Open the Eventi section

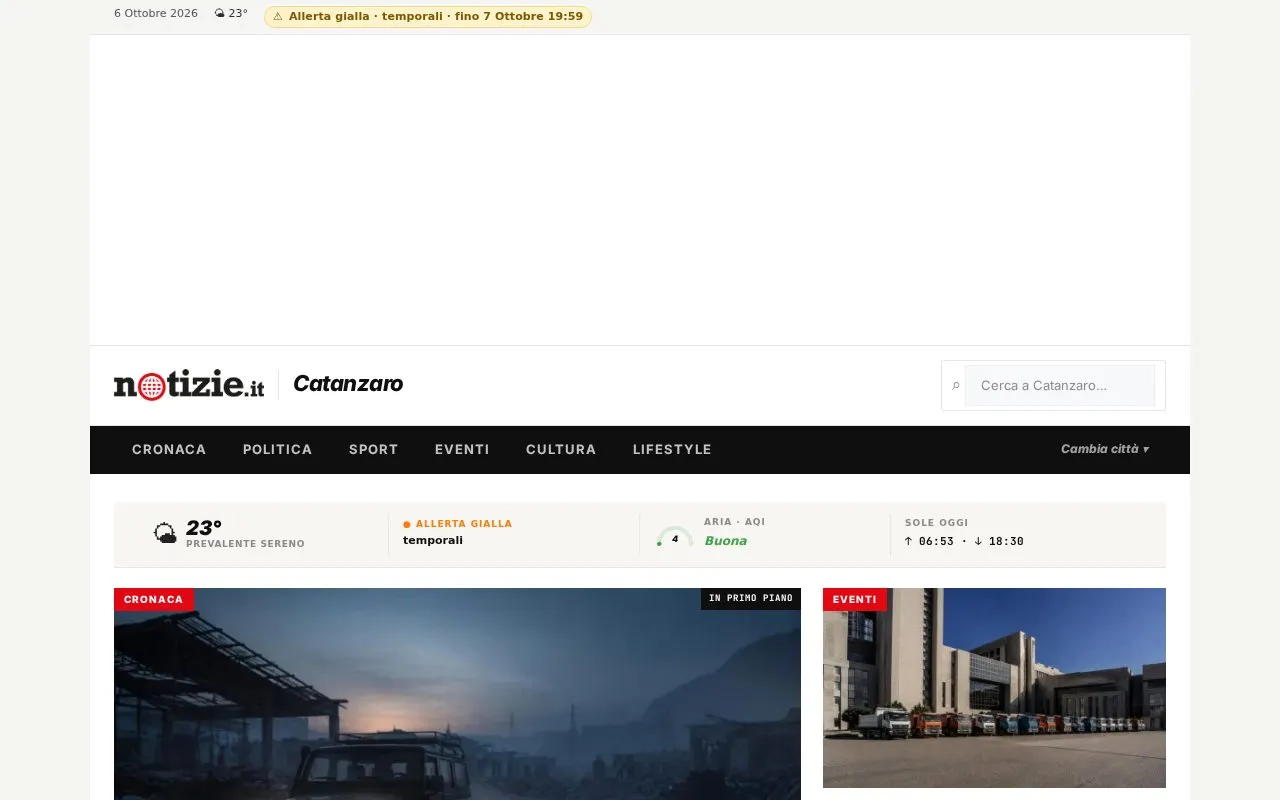(x=462, y=450)
